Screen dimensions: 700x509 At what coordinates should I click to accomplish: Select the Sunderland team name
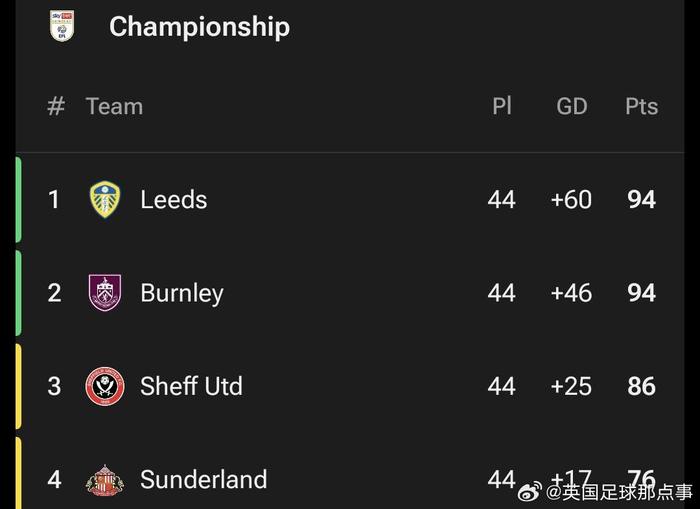(204, 480)
